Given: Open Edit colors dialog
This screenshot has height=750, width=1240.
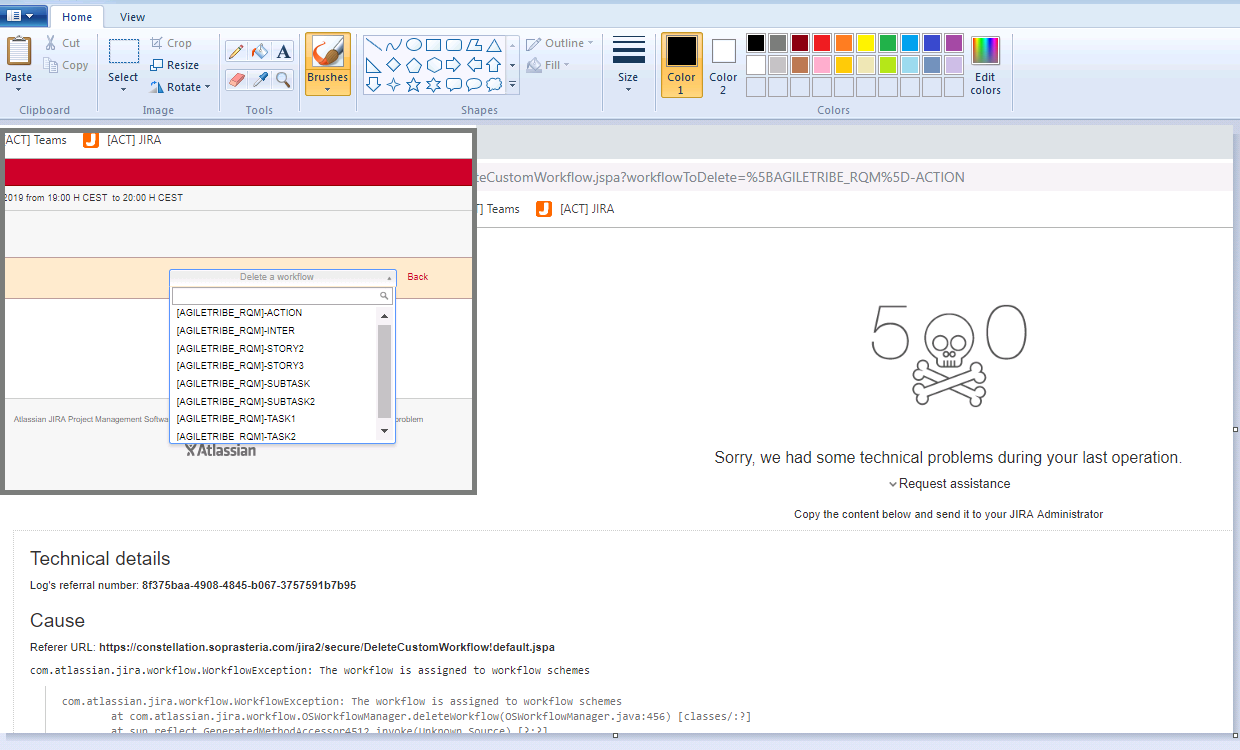Looking at the screenshot, I should (985, 65).
